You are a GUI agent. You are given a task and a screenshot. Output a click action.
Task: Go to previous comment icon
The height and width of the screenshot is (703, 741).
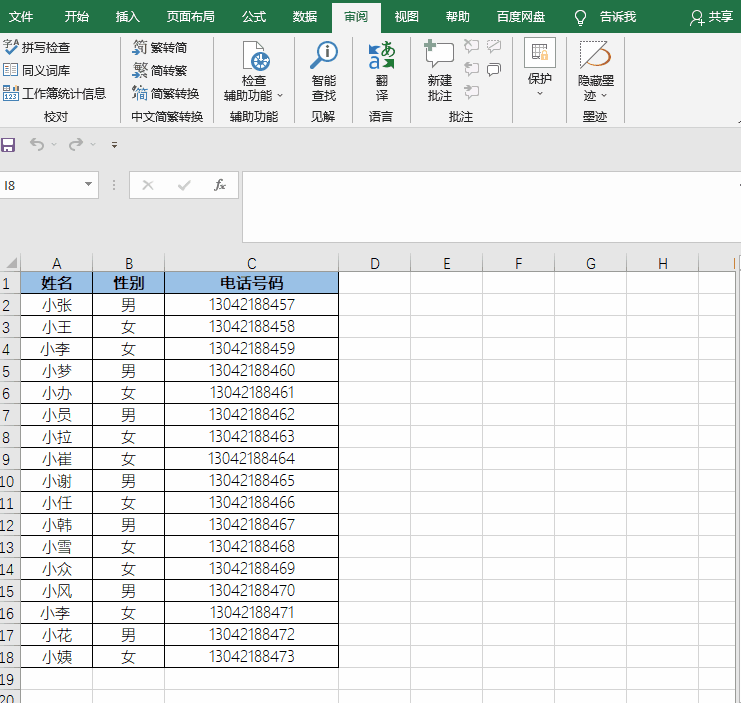471,69
